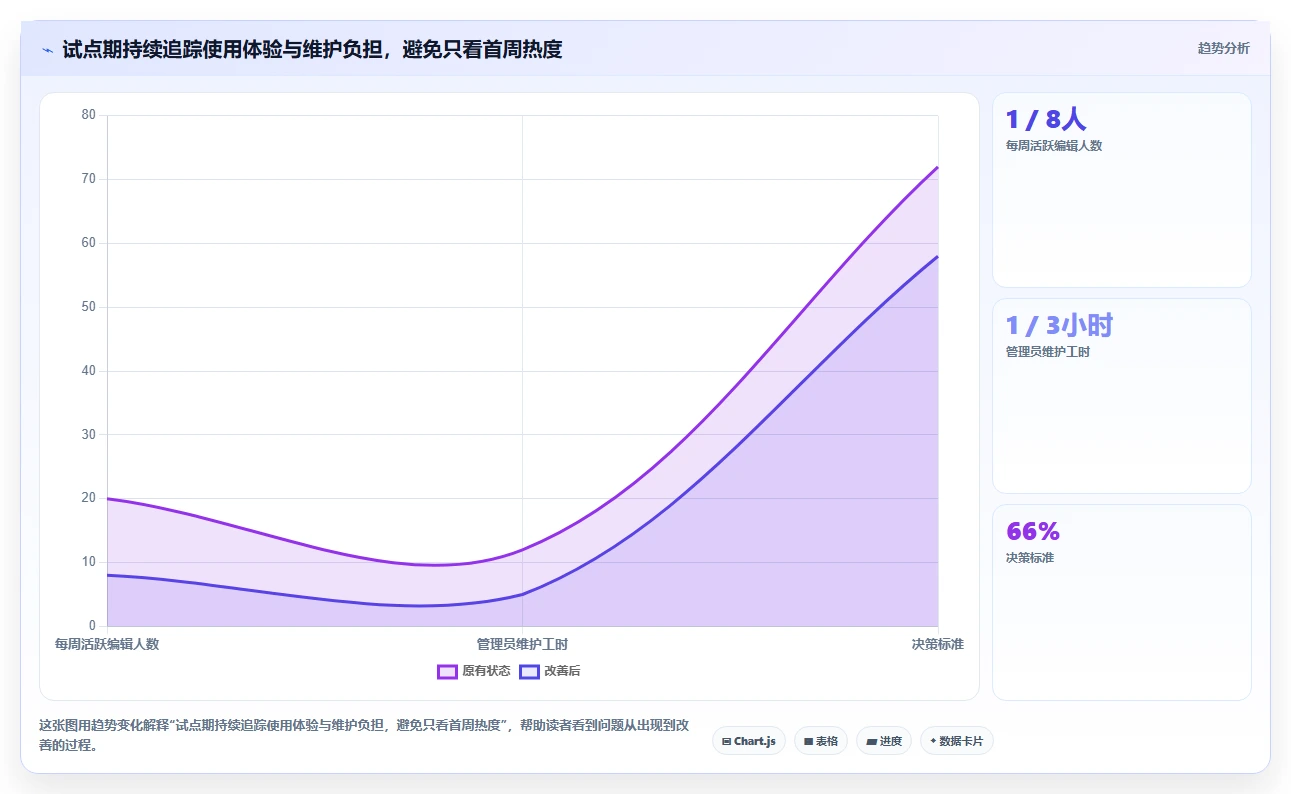Click the 80 y-axis tick label
This screenshot has height=794, width=1291.
pos(89,115)
